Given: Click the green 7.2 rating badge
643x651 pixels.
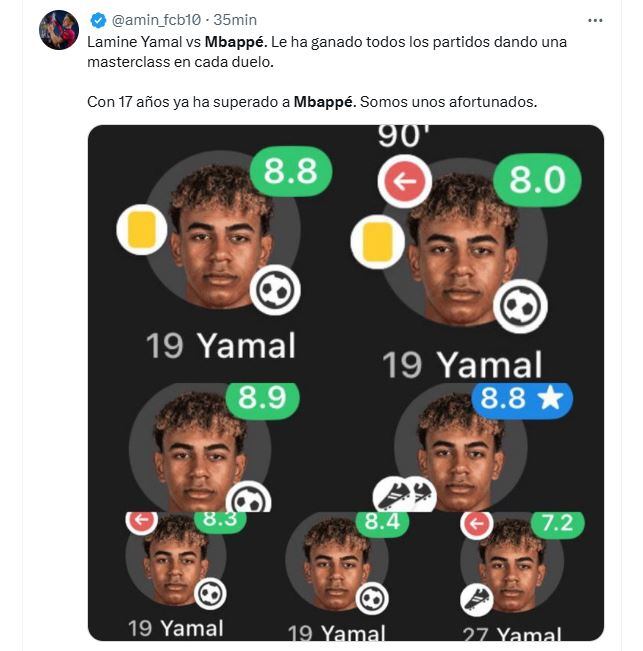Looking at the screenshot, I should click(557, 522).
